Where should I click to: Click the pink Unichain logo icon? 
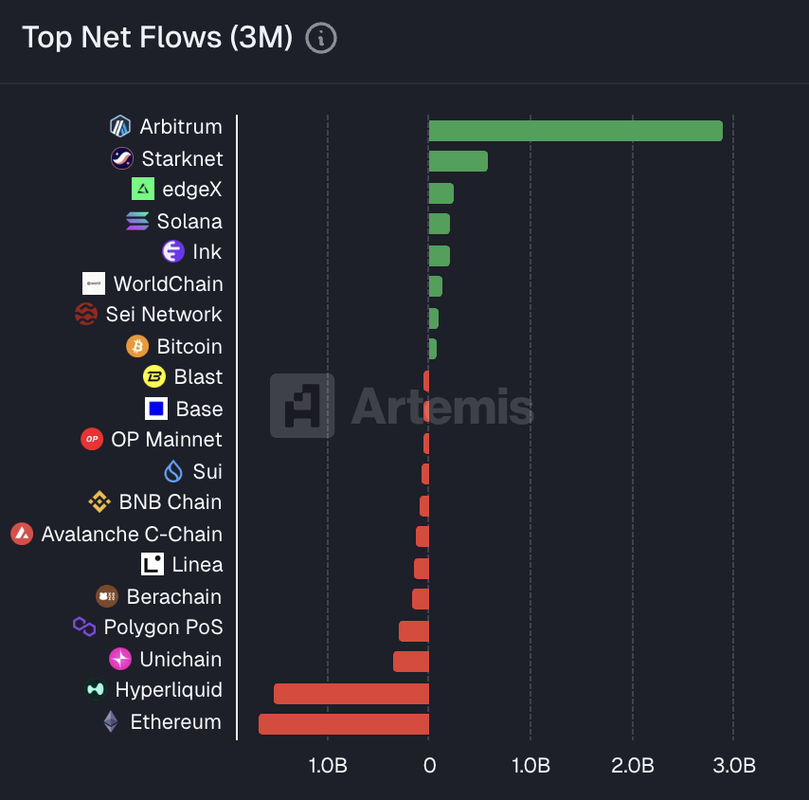click(121, 659)
